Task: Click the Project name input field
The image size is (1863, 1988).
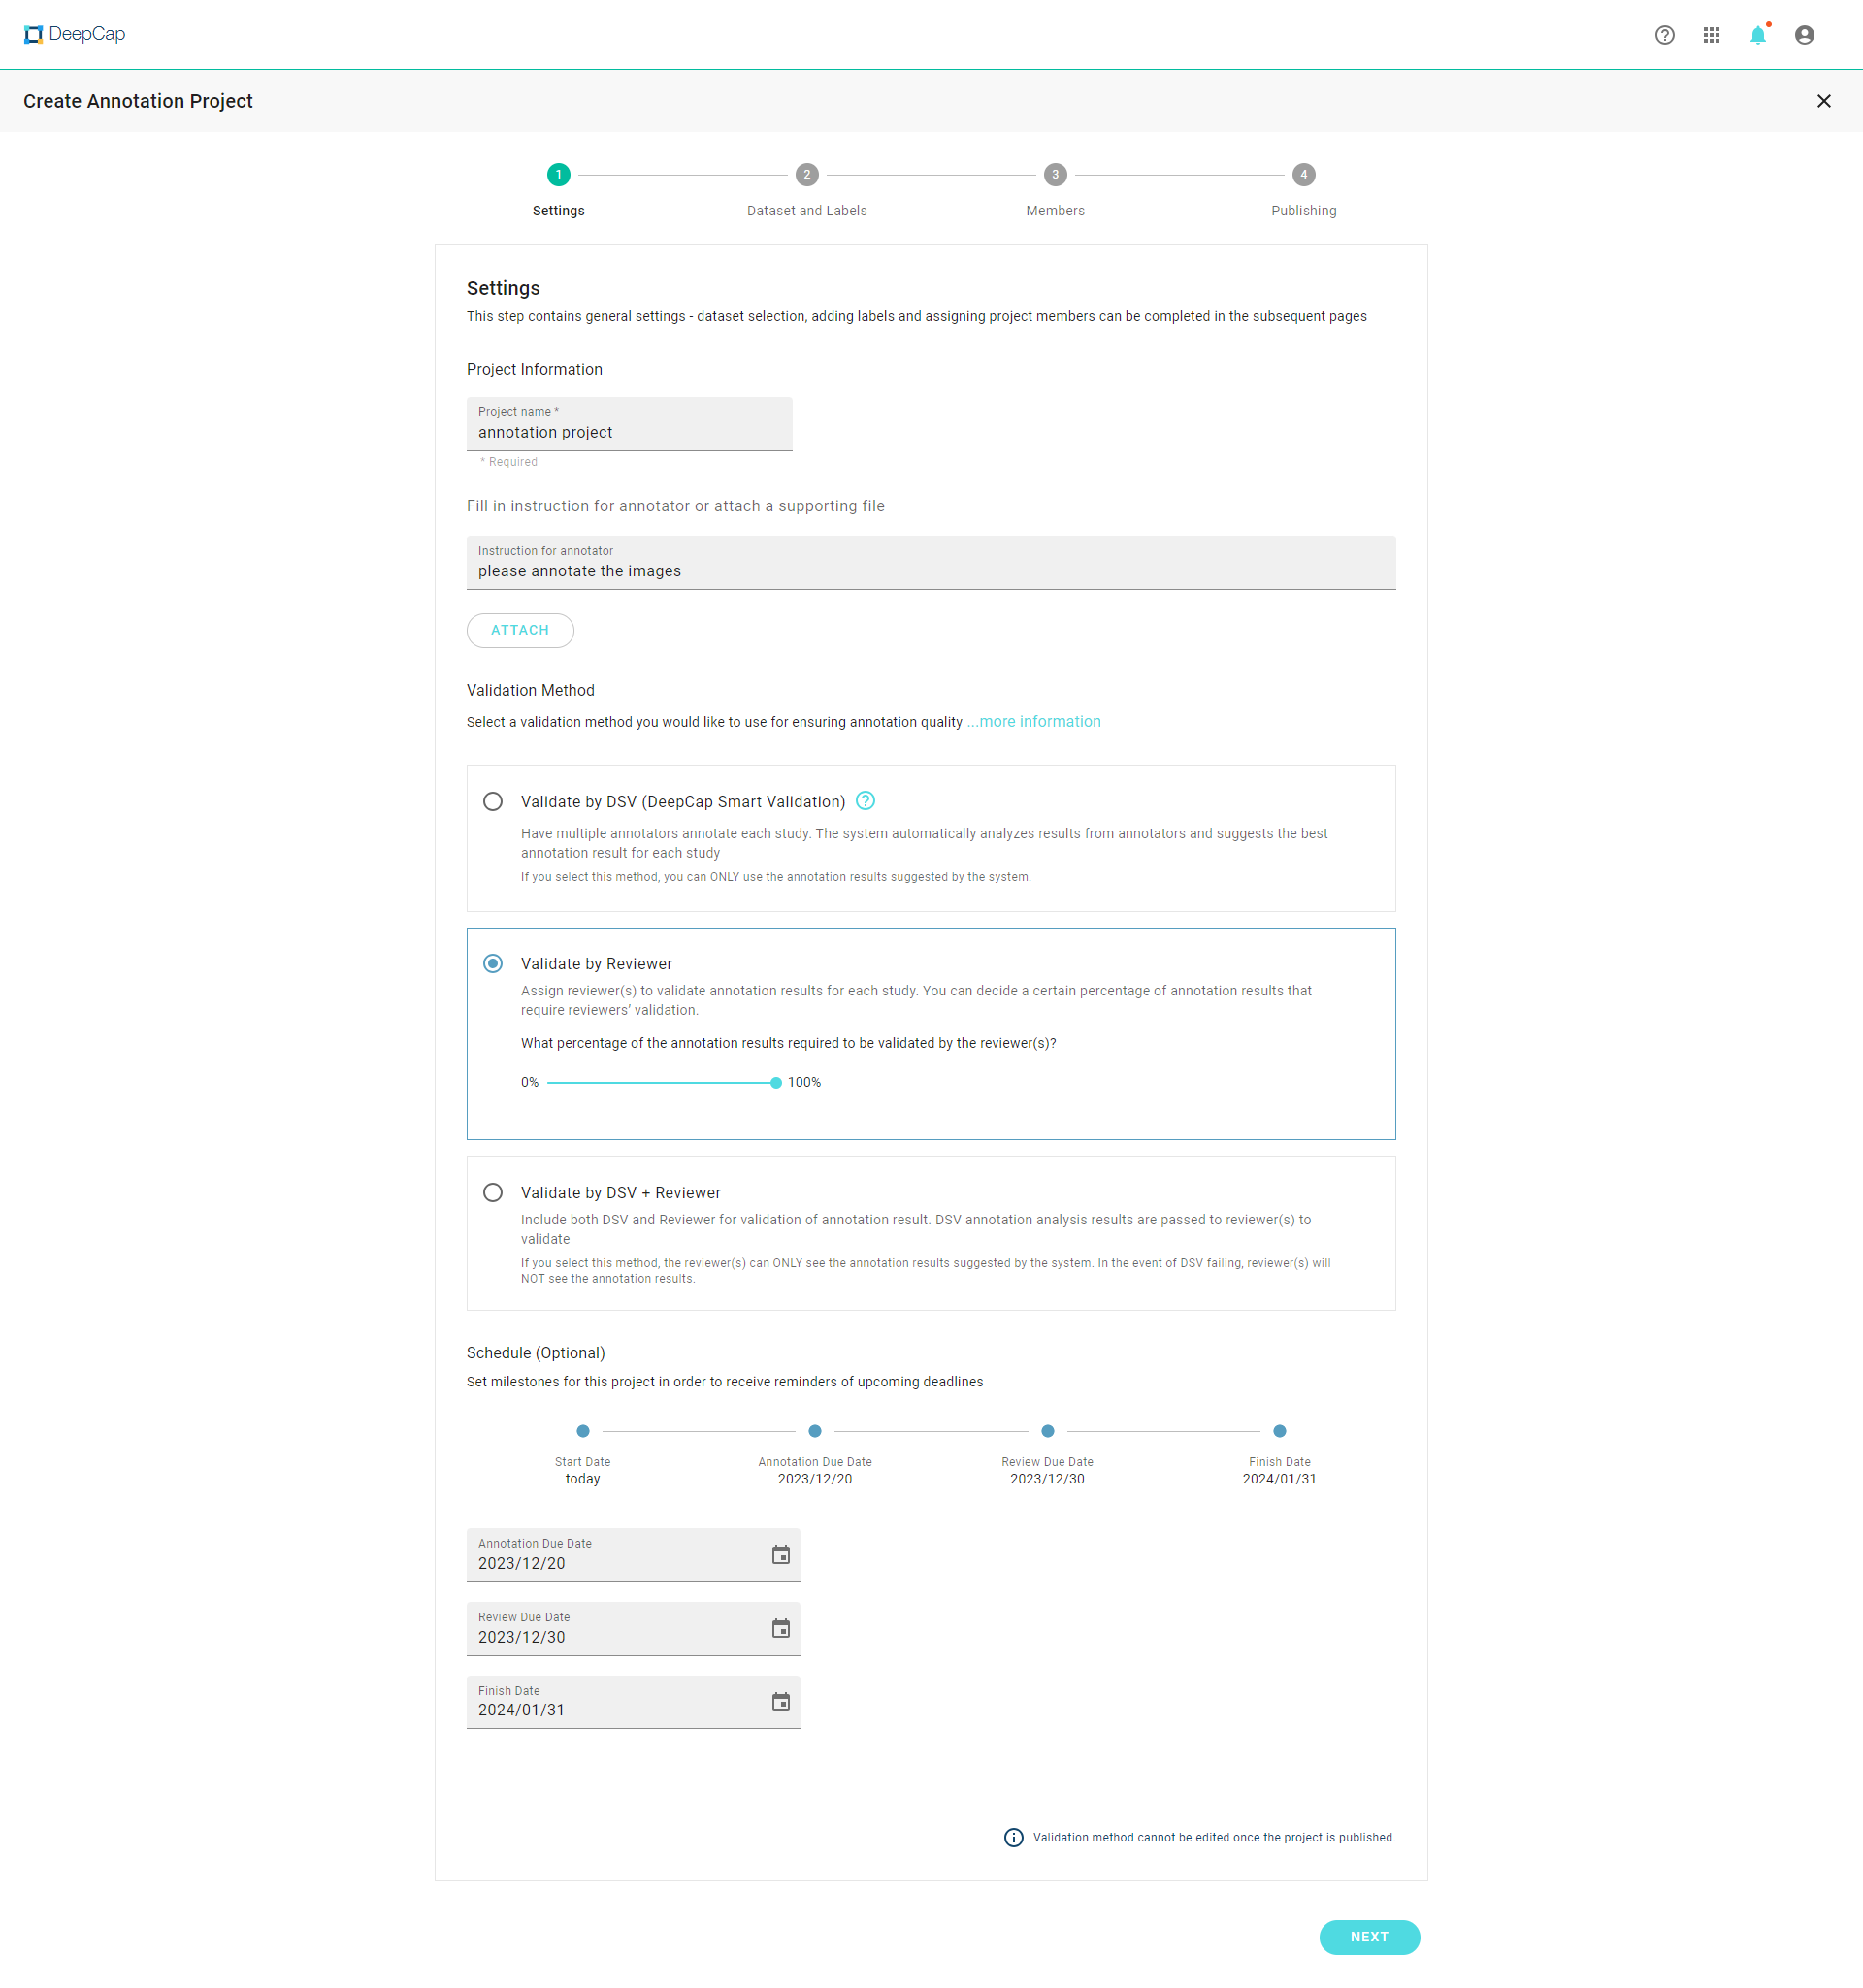Action: point(629,432)
